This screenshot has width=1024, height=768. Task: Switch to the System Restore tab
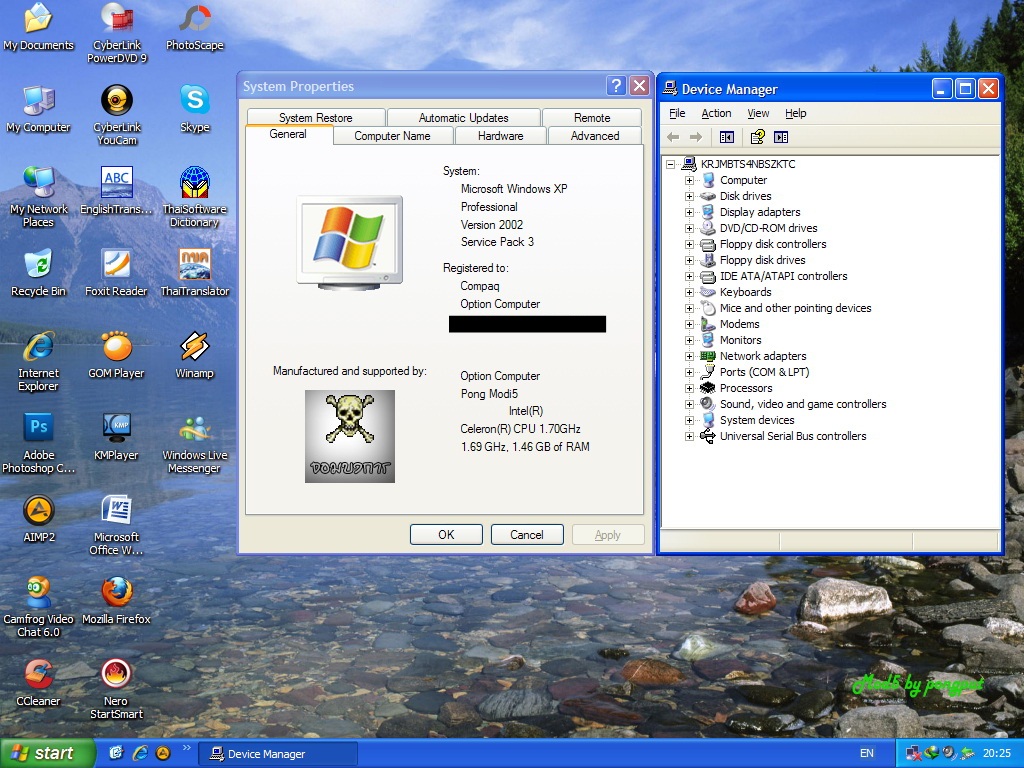[315, 118]
